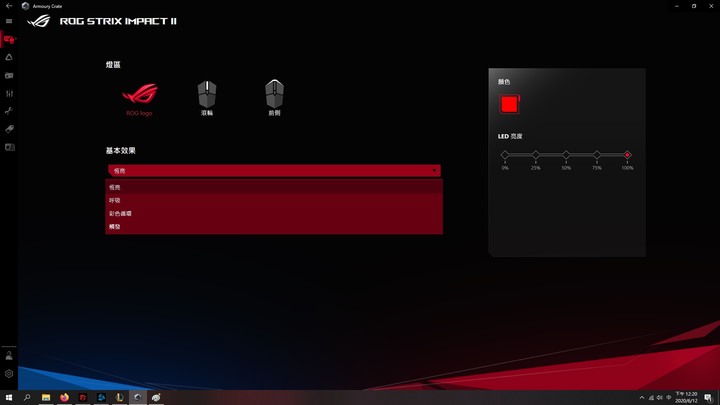Select the 滾輪 scroll wheel lighting zone

click(x=207, y=98)
